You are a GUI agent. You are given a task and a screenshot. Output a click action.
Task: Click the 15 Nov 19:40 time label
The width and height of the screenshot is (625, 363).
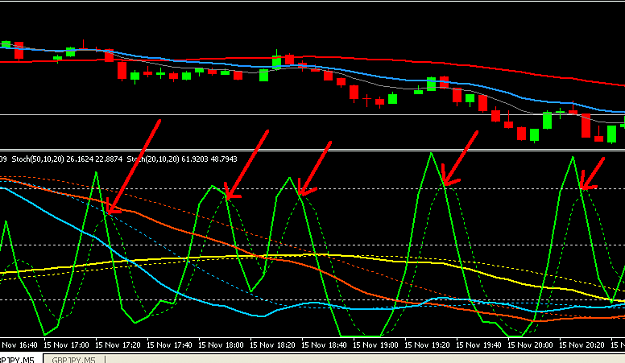coord(479,345)
